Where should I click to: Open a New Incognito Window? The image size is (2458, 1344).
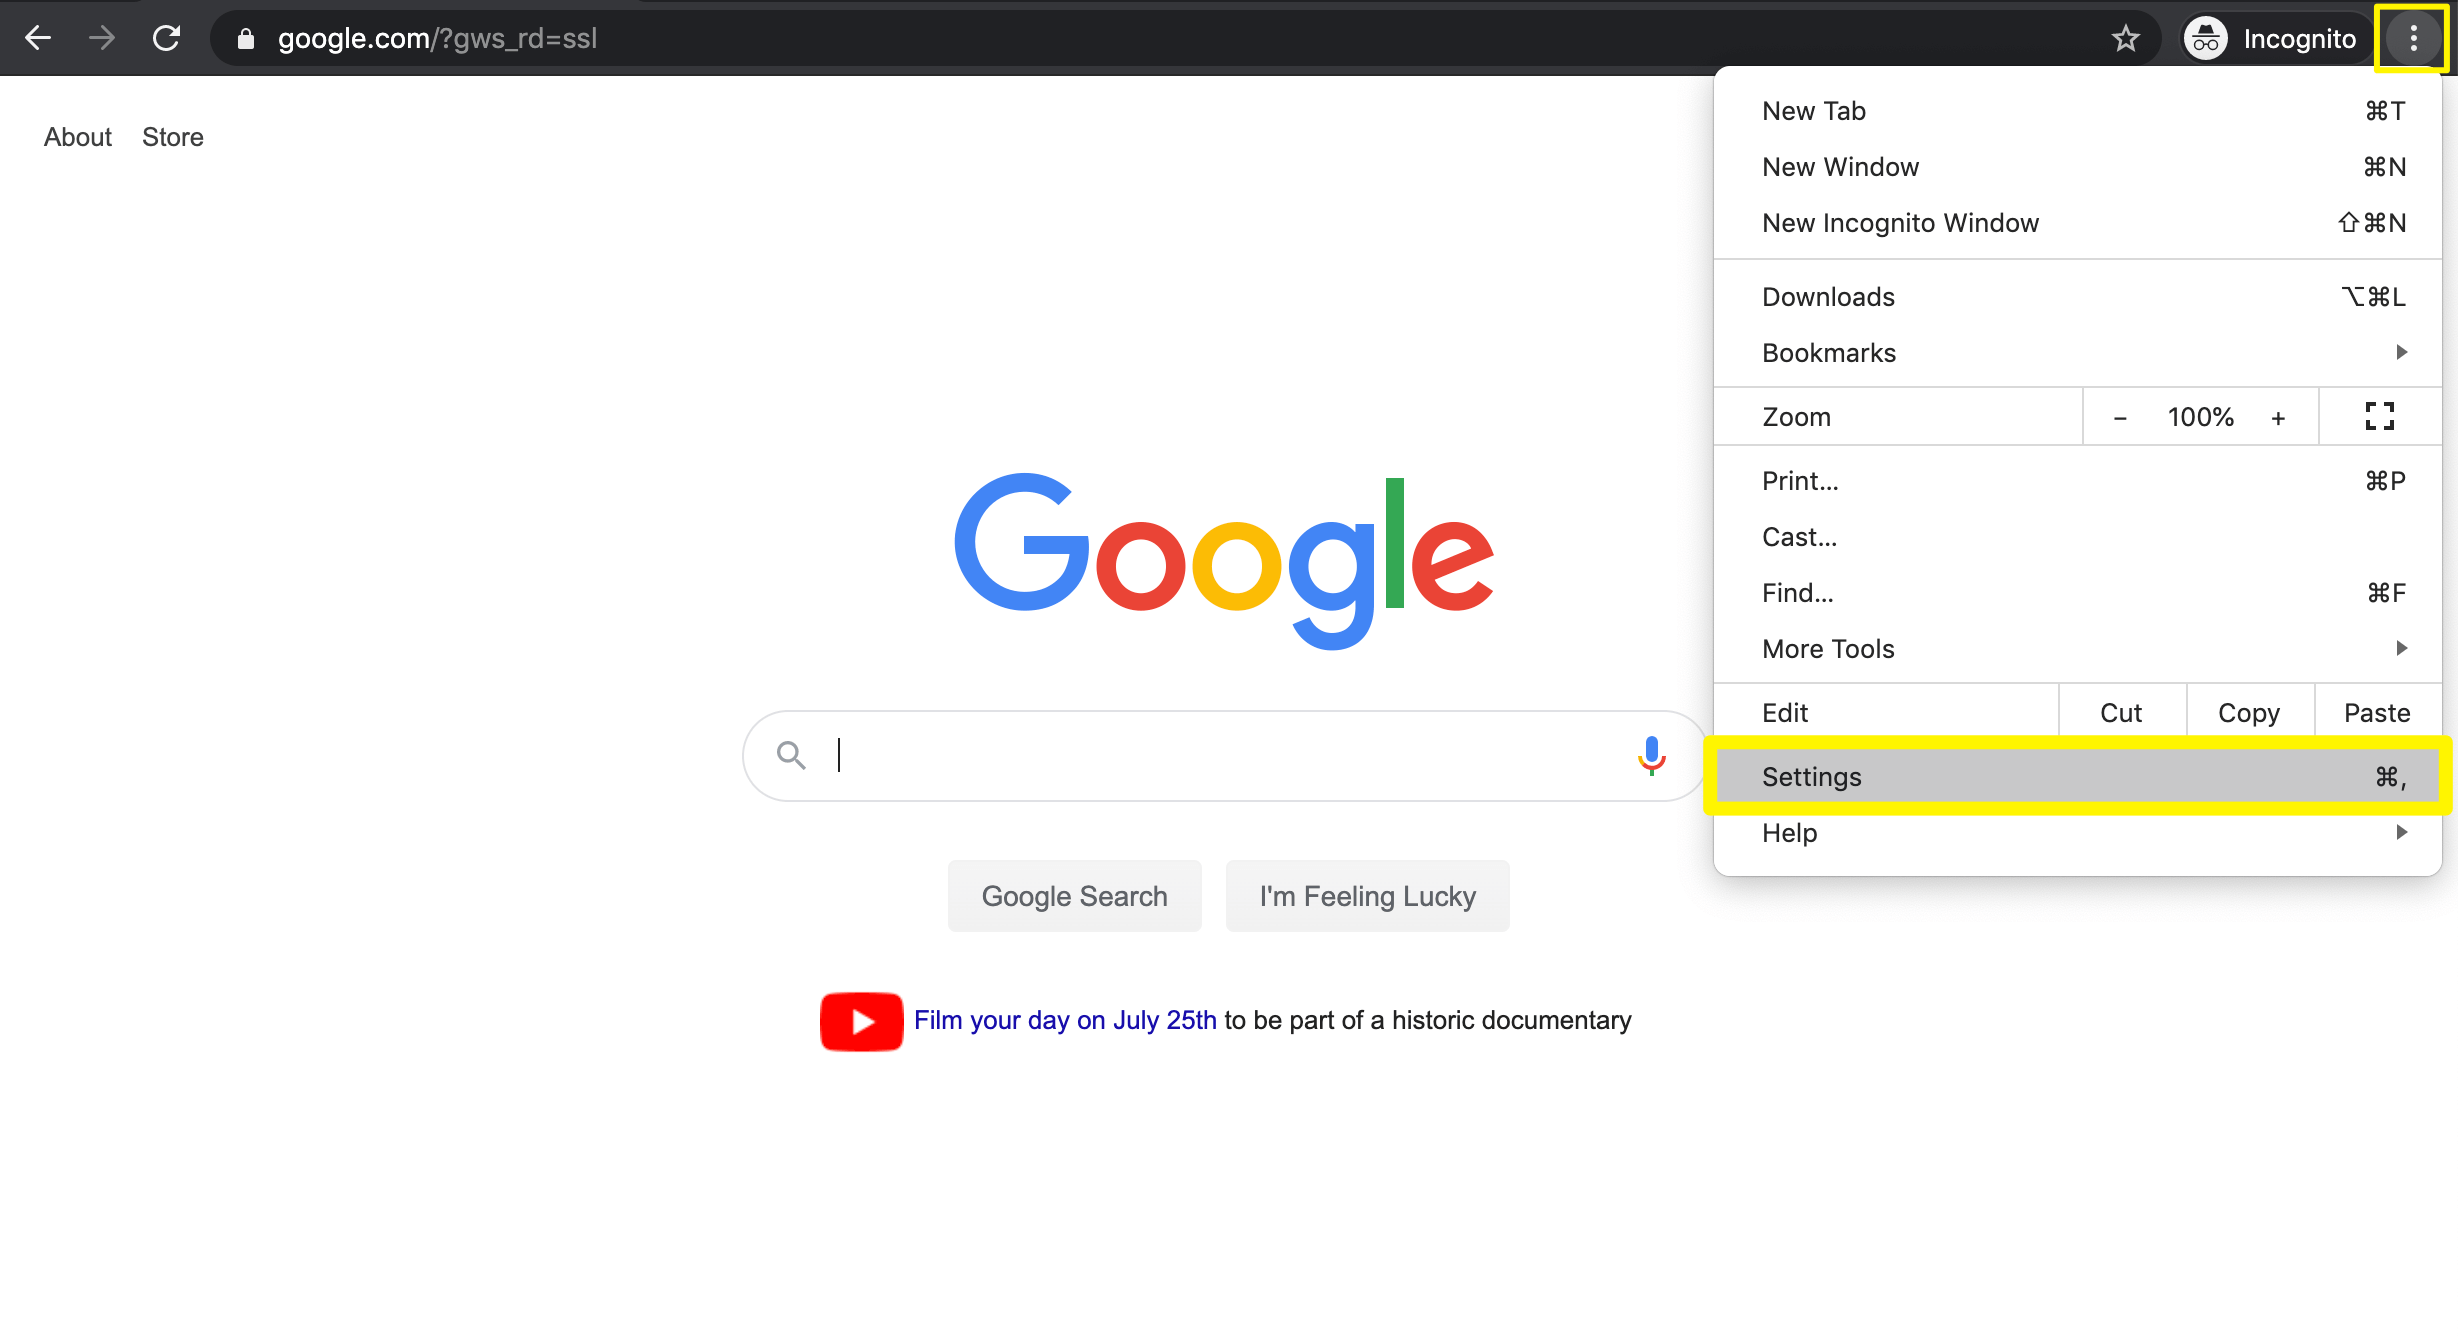[x=1900, y=222]
